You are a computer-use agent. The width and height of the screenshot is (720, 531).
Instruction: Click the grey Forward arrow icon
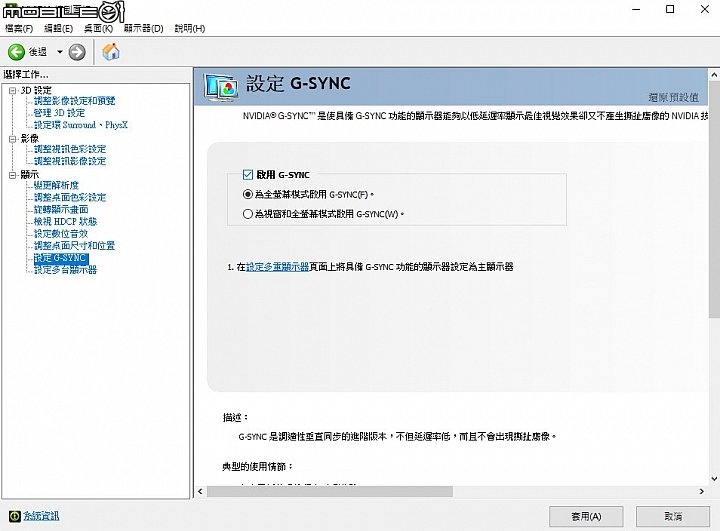(x=77, y=52)
